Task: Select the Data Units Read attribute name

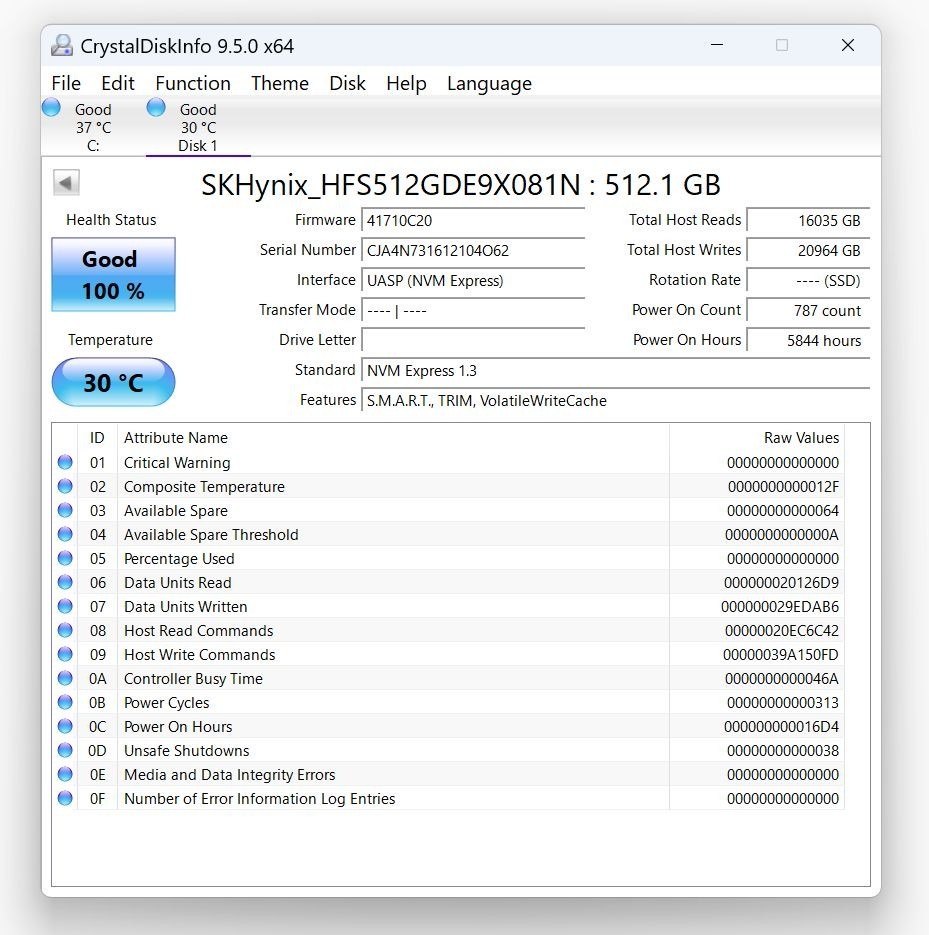Action: pos(178,583)
